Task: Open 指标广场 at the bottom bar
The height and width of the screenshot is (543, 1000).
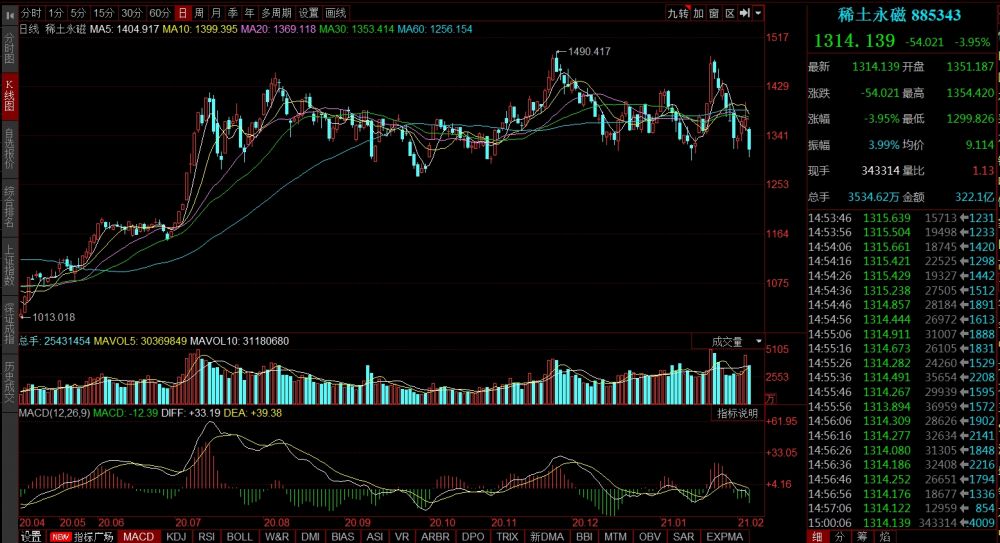Action: click(96, 536)
